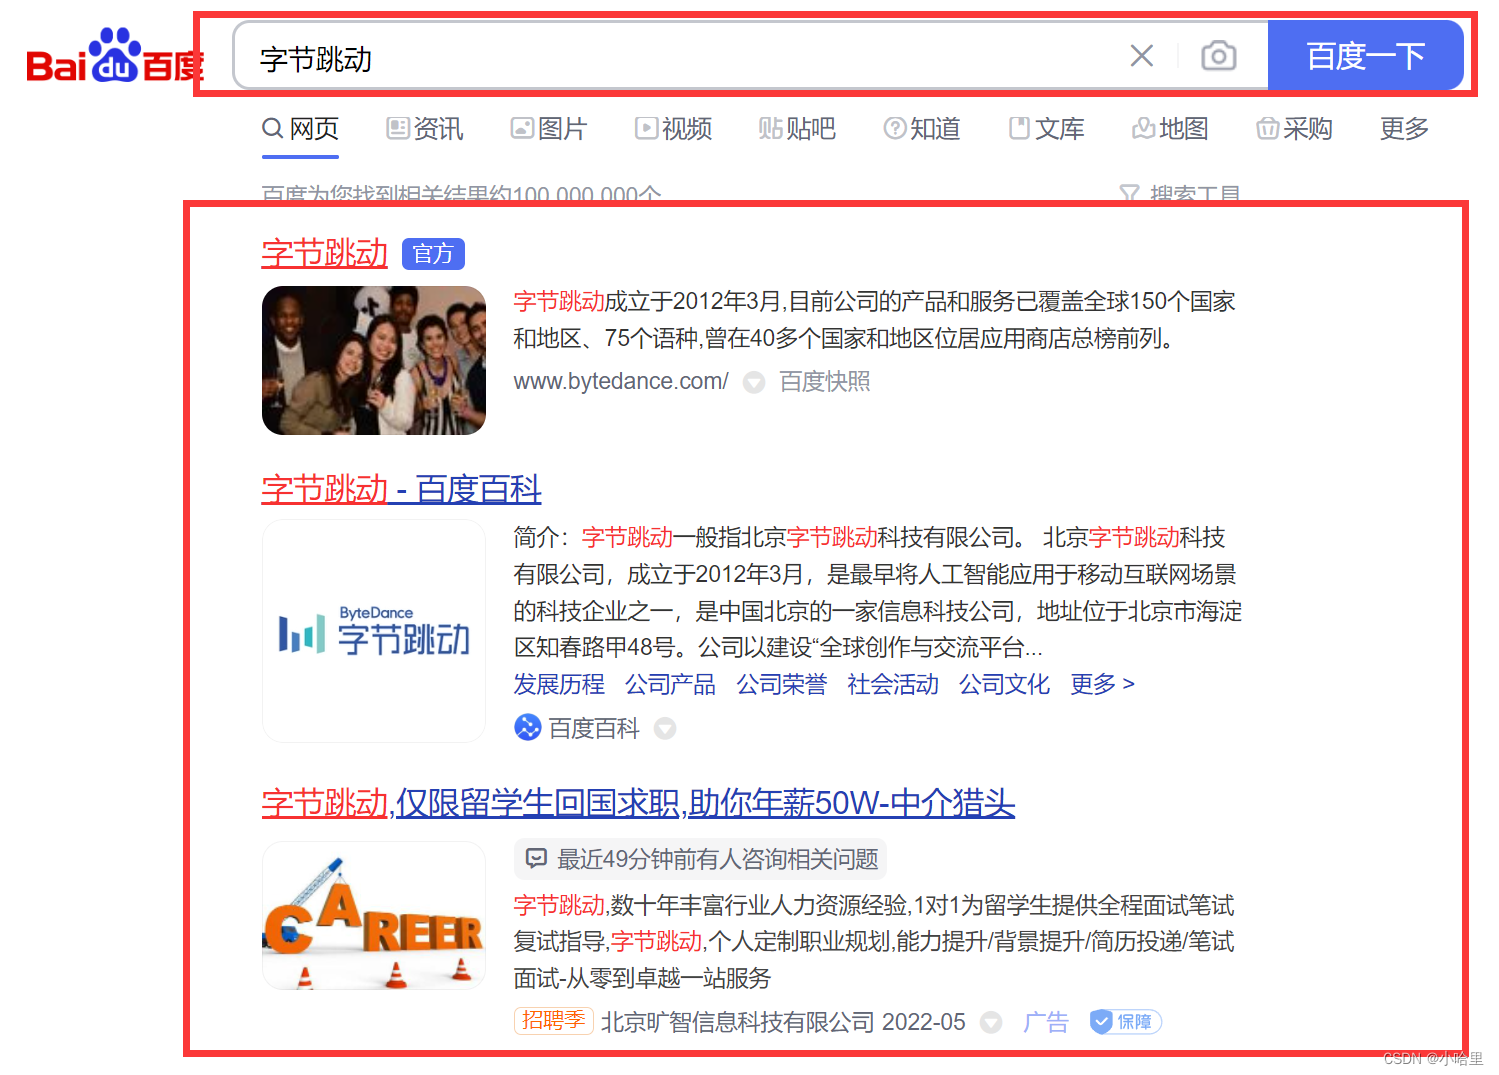The image size is (1499, 1075).
Task: Open the 文库 tab
Action: 1047,129
